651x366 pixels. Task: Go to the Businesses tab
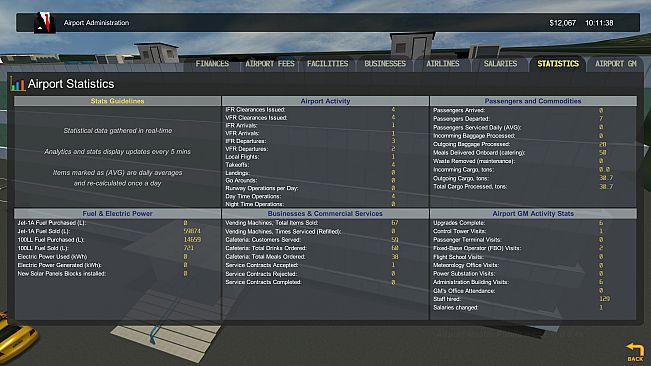coord(385,63)
